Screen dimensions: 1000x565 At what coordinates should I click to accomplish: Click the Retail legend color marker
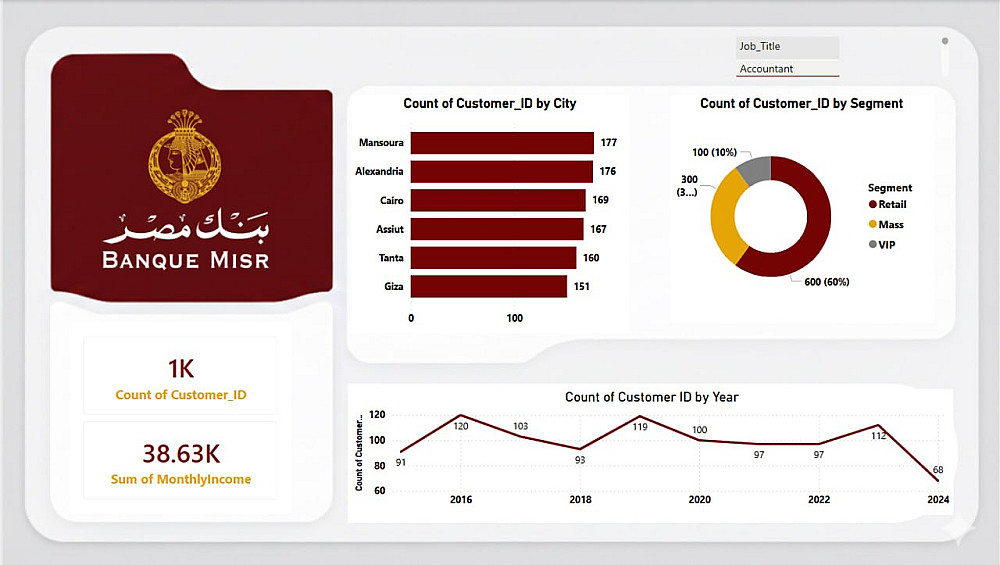pos(872,205)
